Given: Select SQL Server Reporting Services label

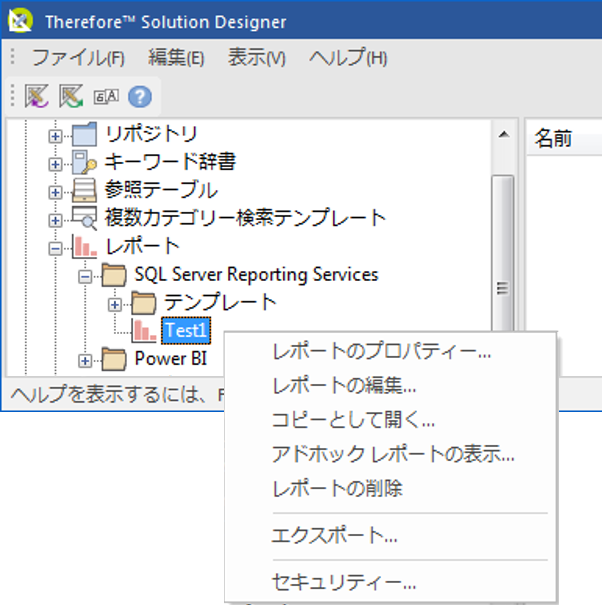Looking at the screenshot, I should coord(256,274).
